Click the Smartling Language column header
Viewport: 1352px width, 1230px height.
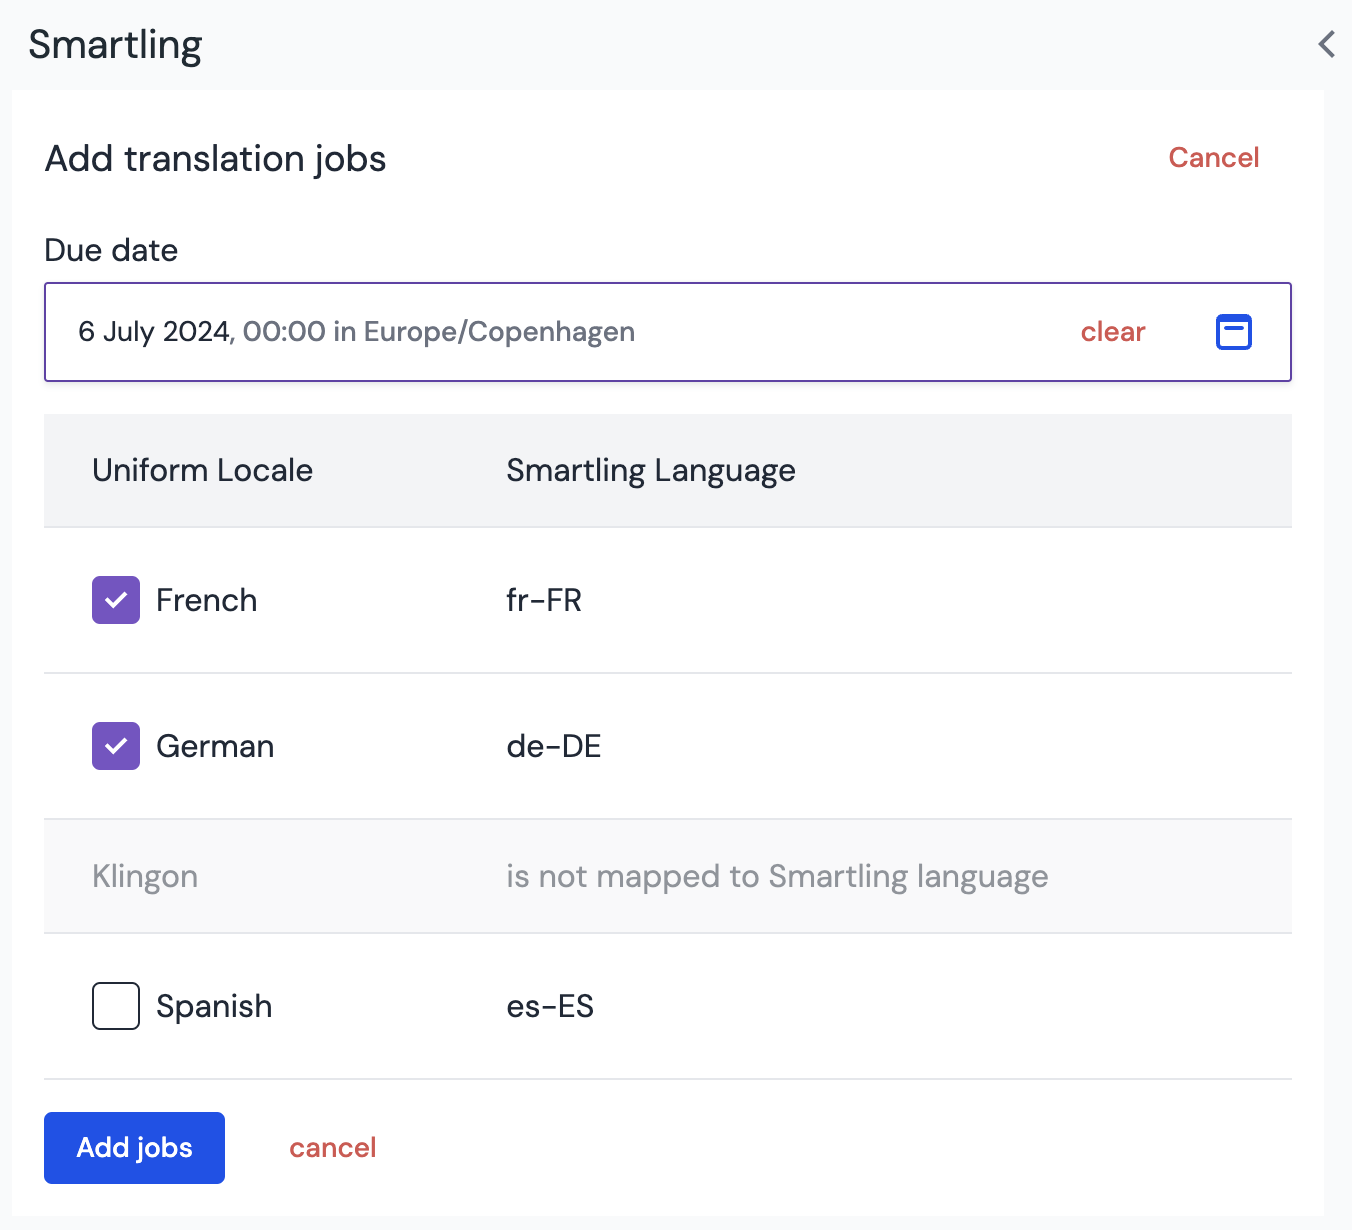click(x=651, y=470)
